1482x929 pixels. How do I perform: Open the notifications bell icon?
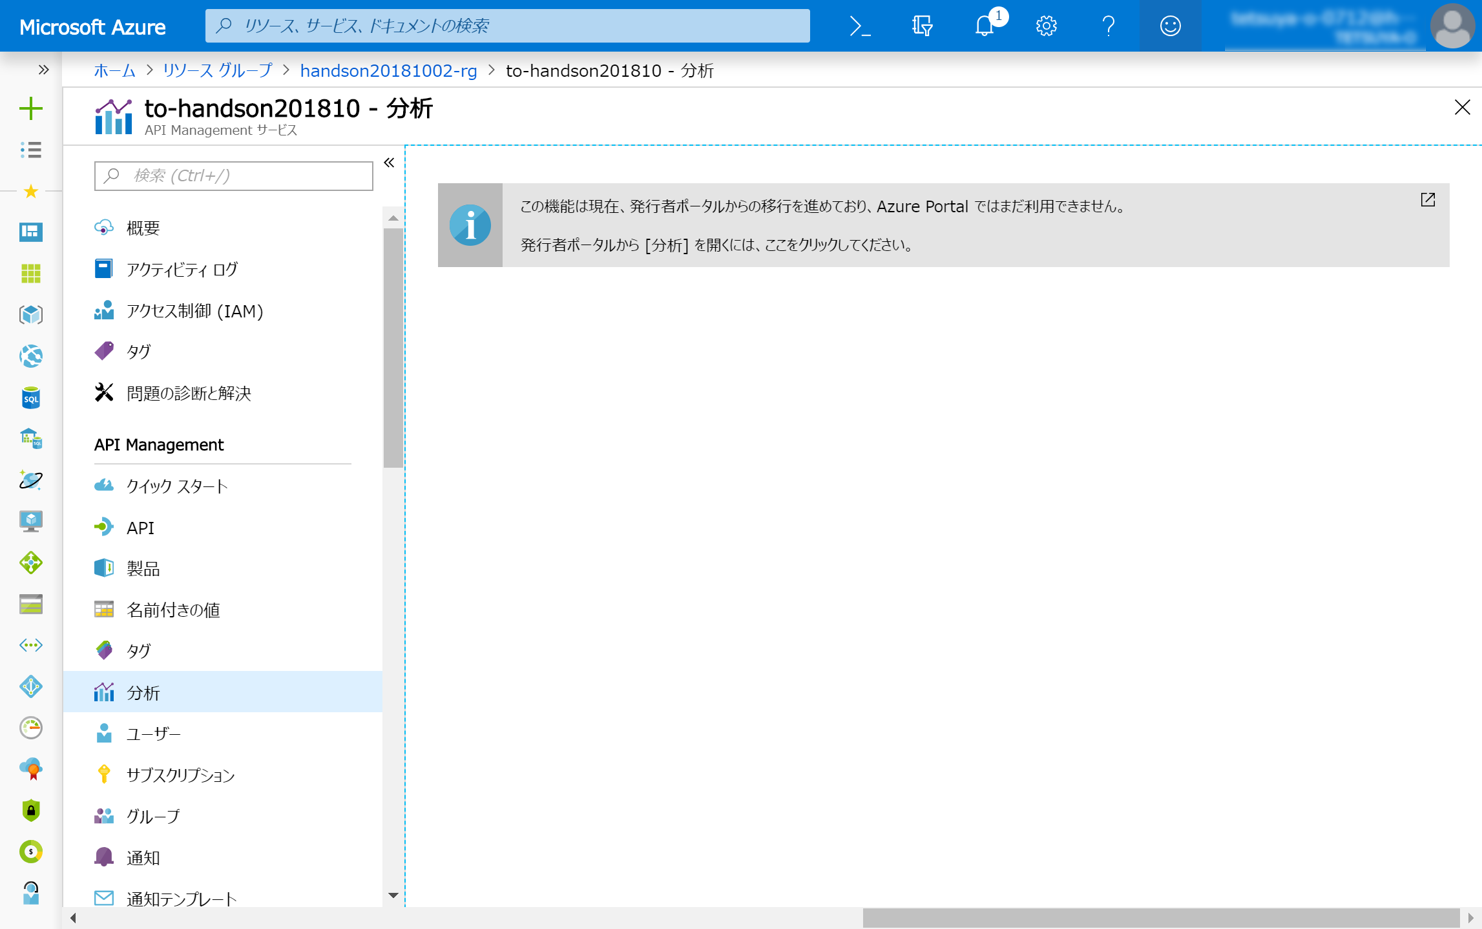[984, 26]
